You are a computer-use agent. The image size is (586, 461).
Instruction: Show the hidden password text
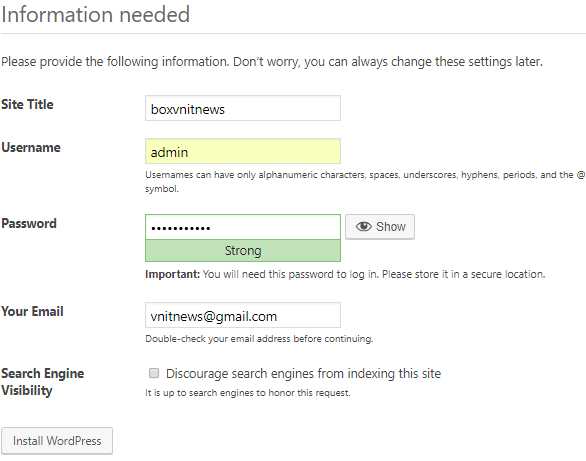pyautogui.click(x=380, y=227)
